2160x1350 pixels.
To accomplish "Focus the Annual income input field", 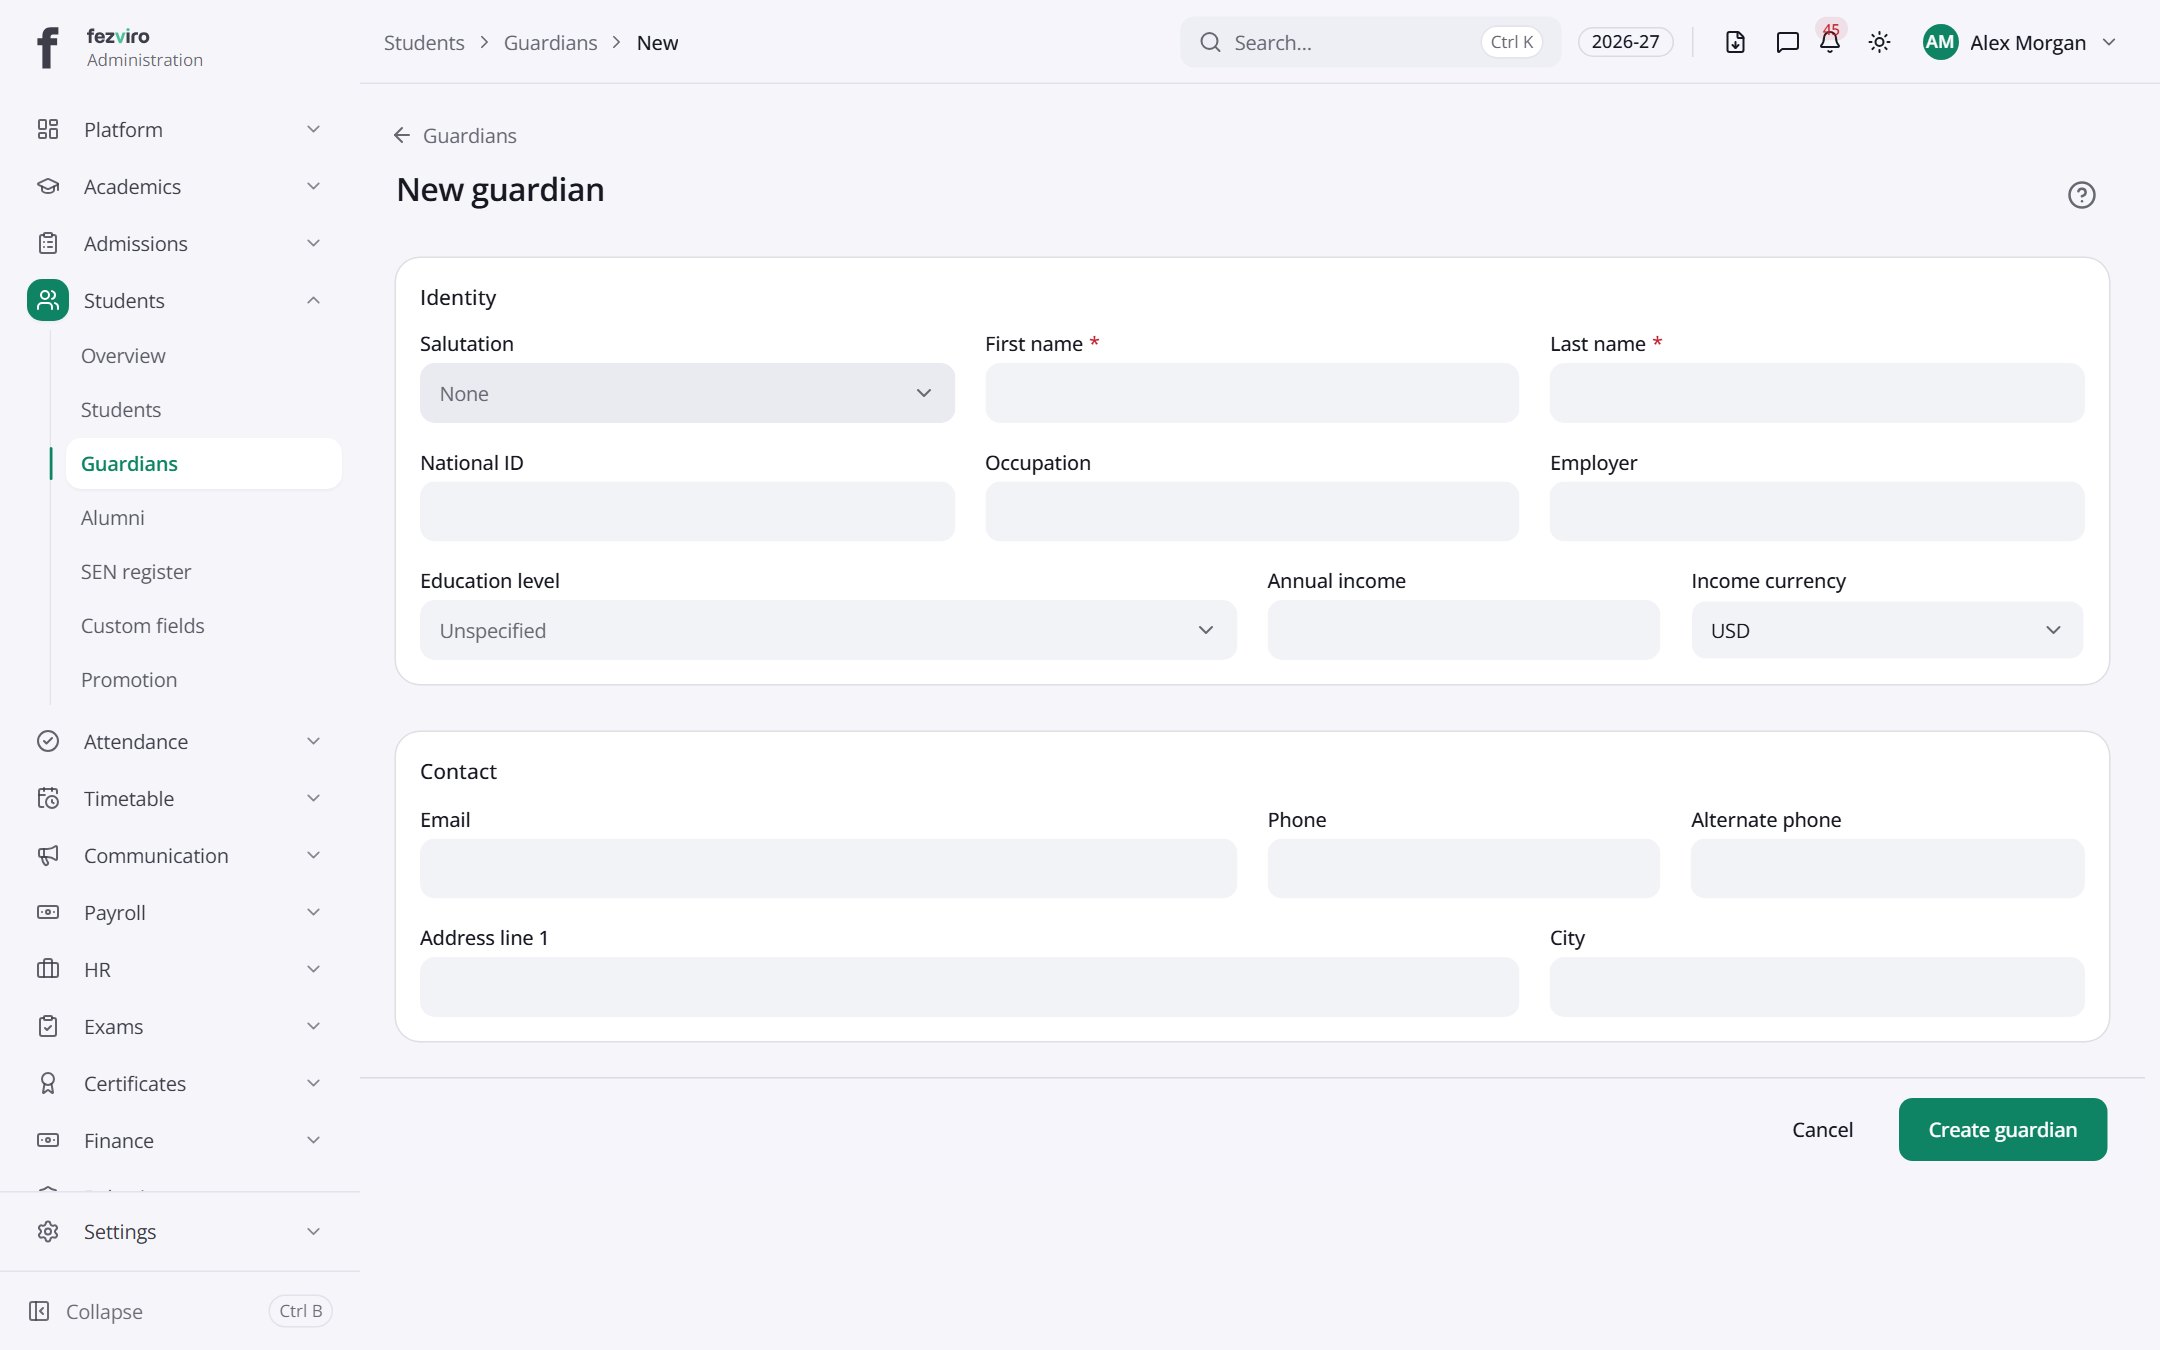I will point(1463,630).
